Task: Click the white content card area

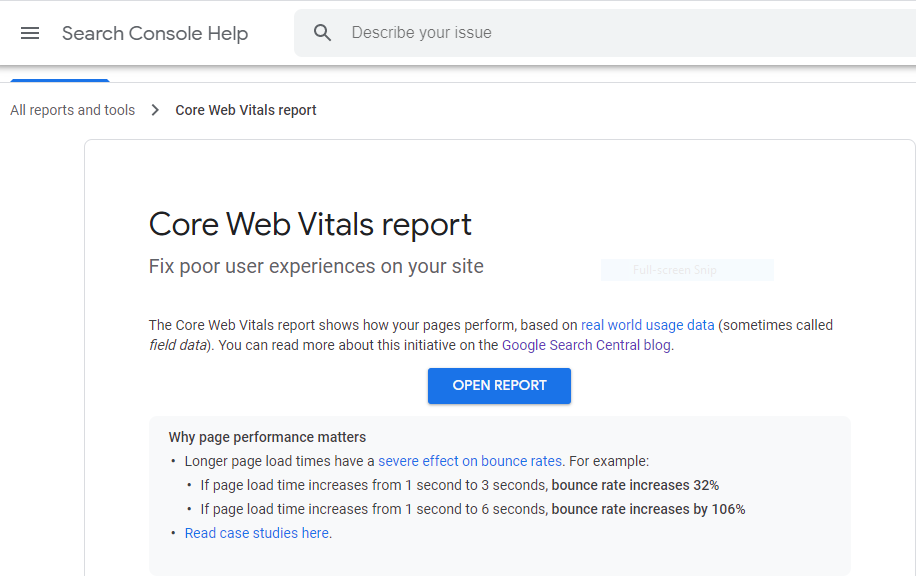Action: coord(500,170)
